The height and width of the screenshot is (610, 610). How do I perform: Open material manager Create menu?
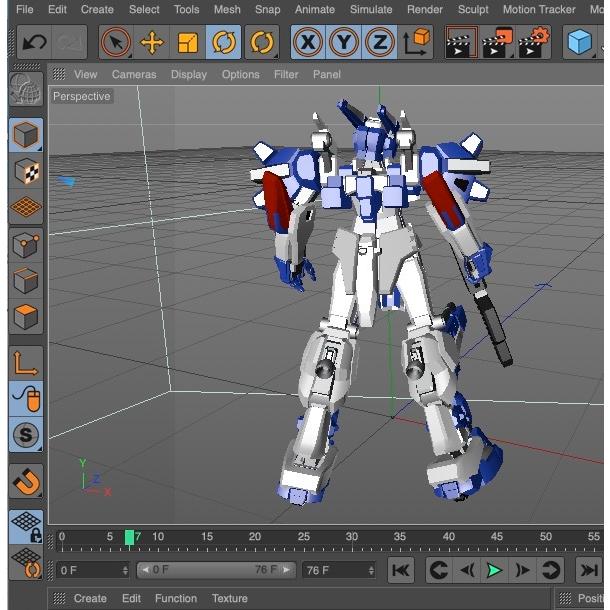(x=90, y=598)
